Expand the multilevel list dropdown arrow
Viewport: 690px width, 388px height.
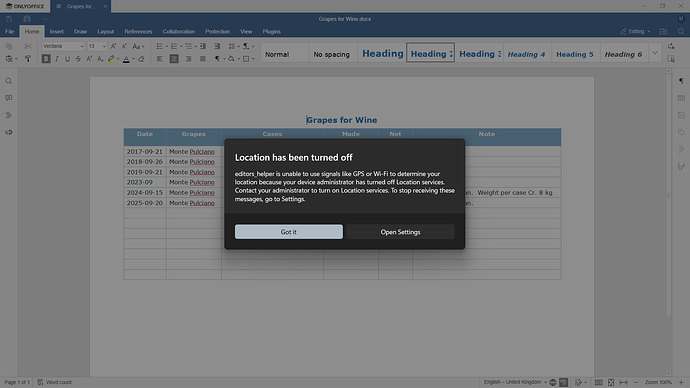pyautogui.click(x=195, y=46)
